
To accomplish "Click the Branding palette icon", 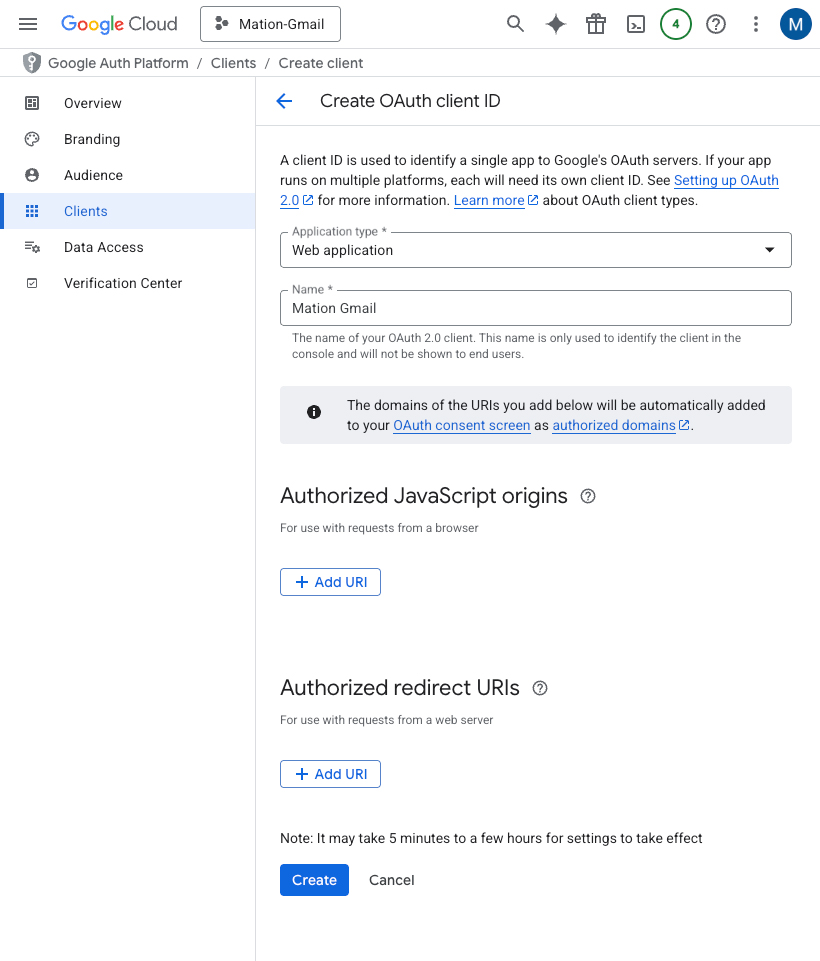I will [32, 139].
